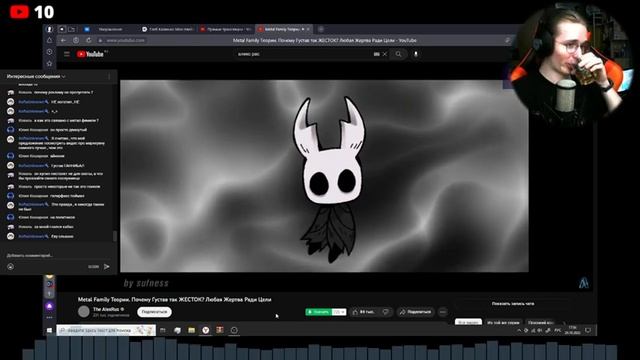Viewport: 640px width, 360px height.
Task: Open the taskbar clock and date
Action: (573, 330)
